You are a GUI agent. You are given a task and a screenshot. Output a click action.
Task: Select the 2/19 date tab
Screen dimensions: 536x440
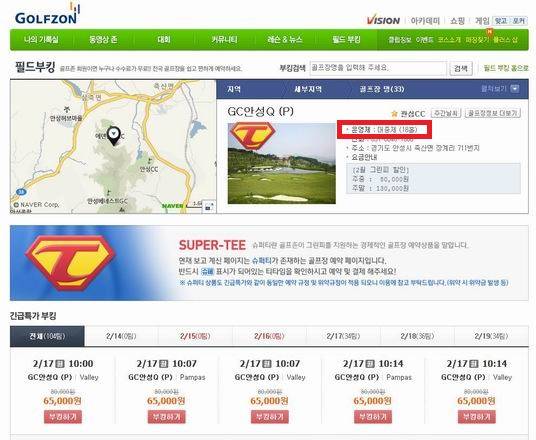click(491, 336)
